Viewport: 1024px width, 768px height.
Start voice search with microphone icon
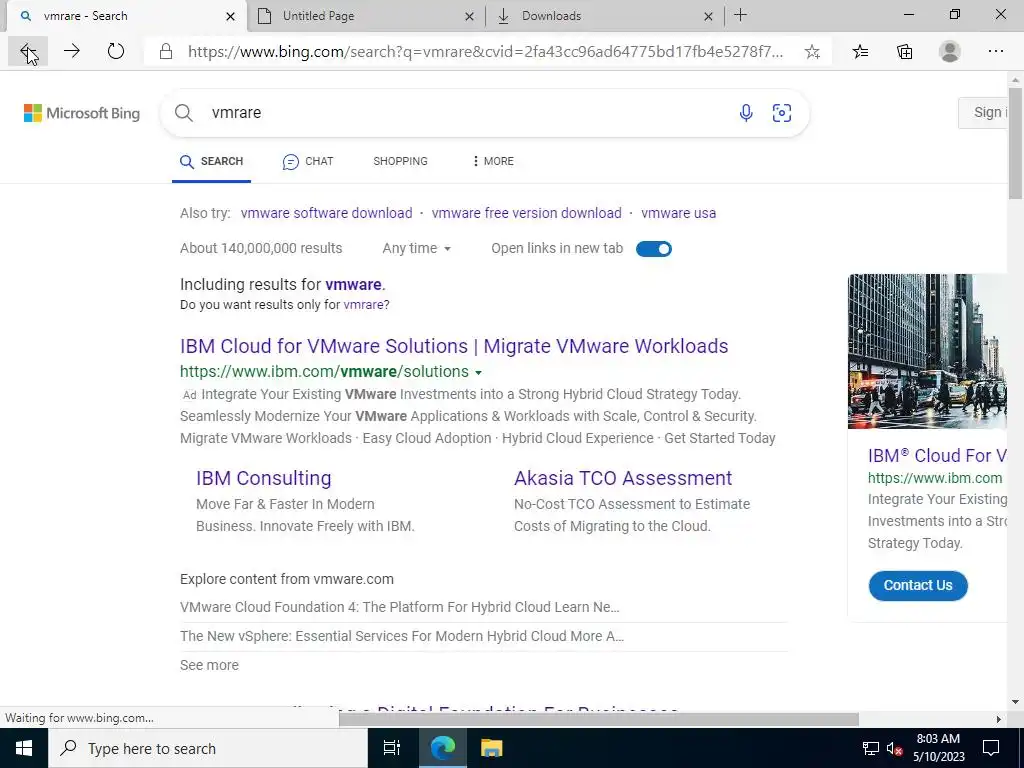click(x=746, y=113)
